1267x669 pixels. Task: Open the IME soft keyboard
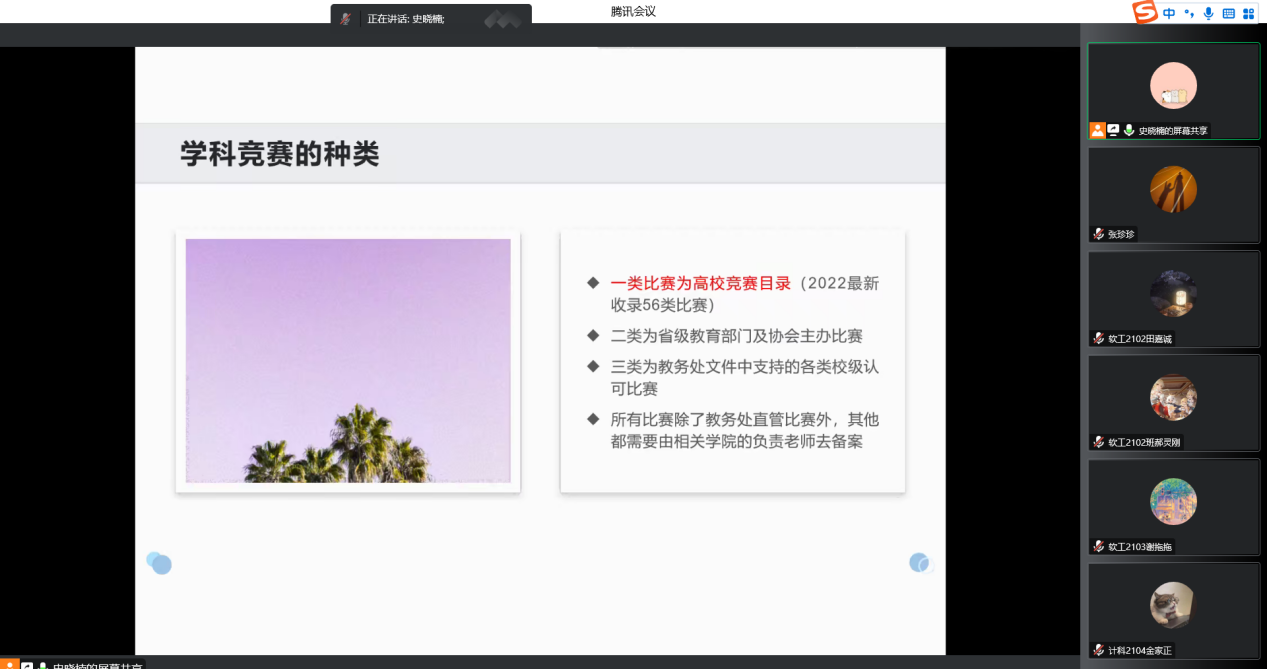(x=1229, y=13)
